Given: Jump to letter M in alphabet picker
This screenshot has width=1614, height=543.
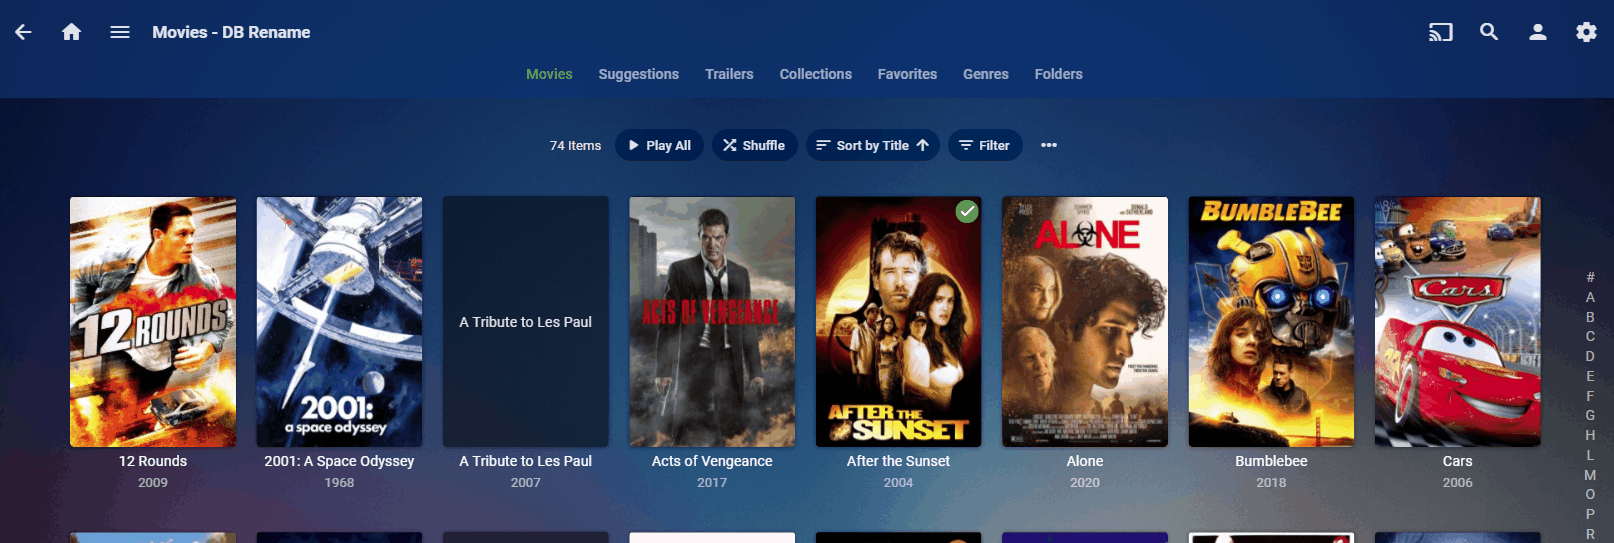Looking at the screenshot, I should pos(1590,475).
